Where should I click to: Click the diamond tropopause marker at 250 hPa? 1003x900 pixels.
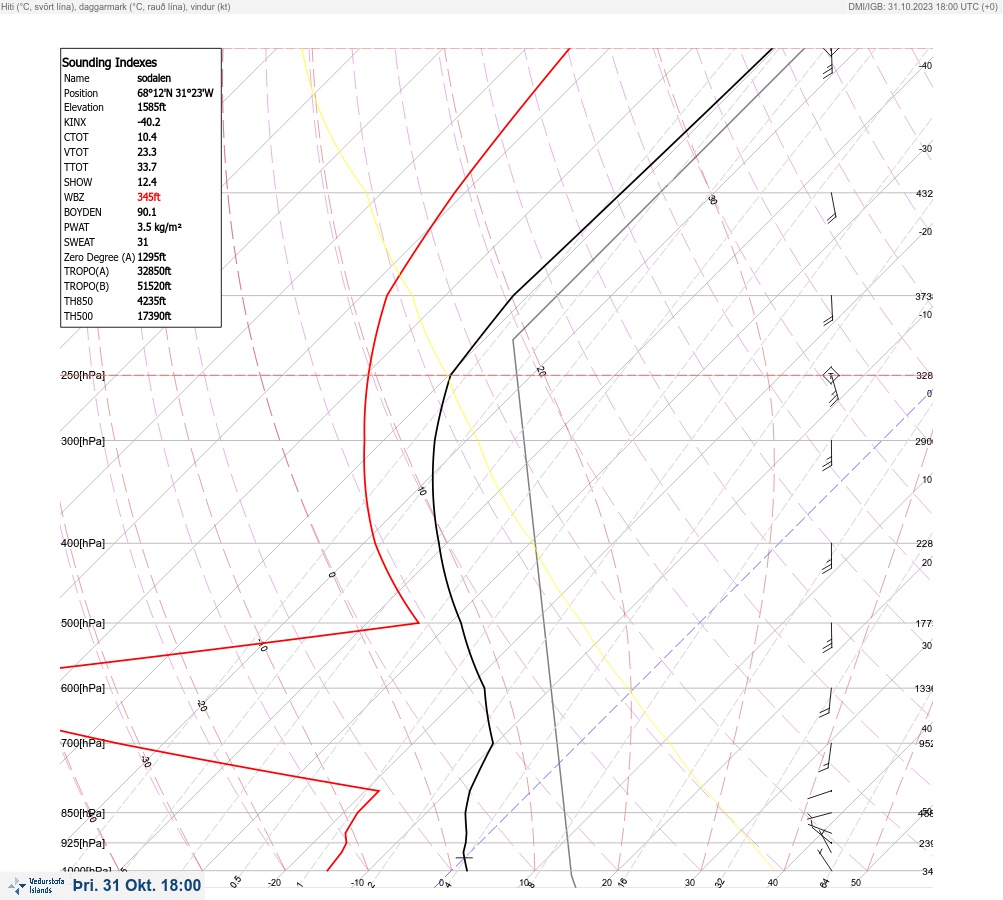pyautogui.click(x=831, y=374)
